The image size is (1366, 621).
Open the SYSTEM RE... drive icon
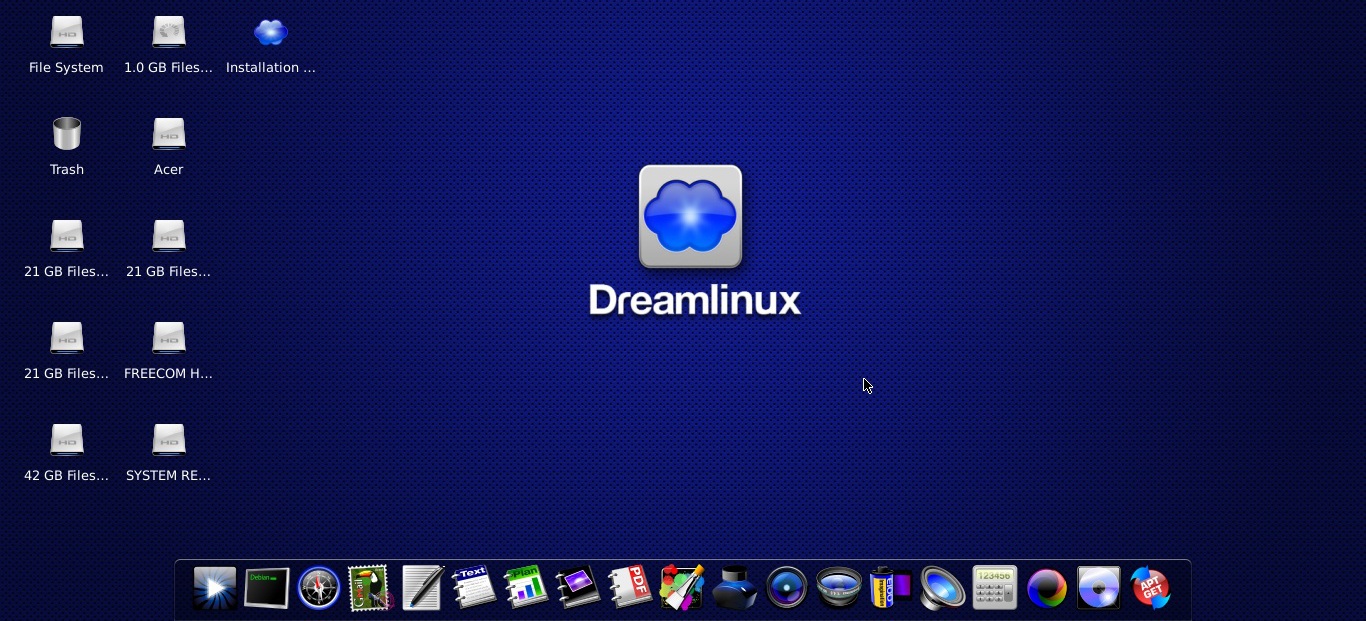point(169,440)
